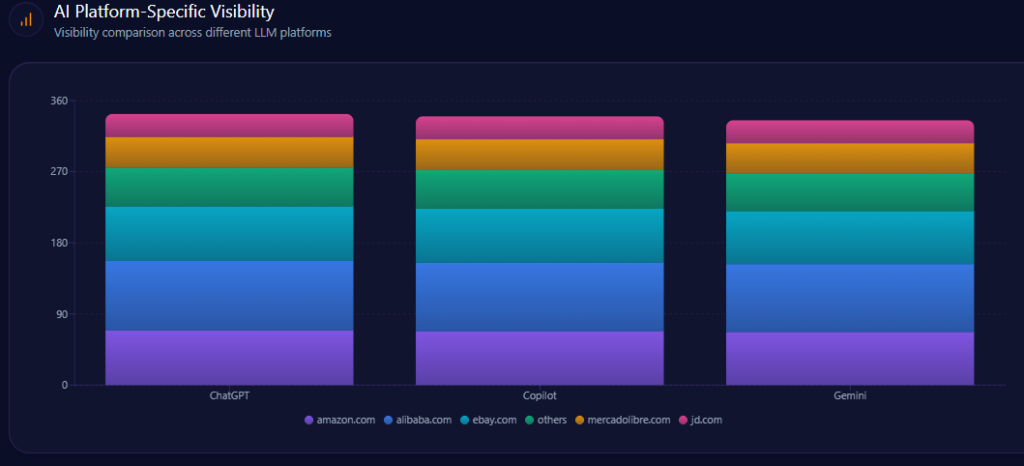1024x466 pixels.
Task: Click the purple amazon.com segment in ChatGPT bar
Action: [x=229, y=357]
